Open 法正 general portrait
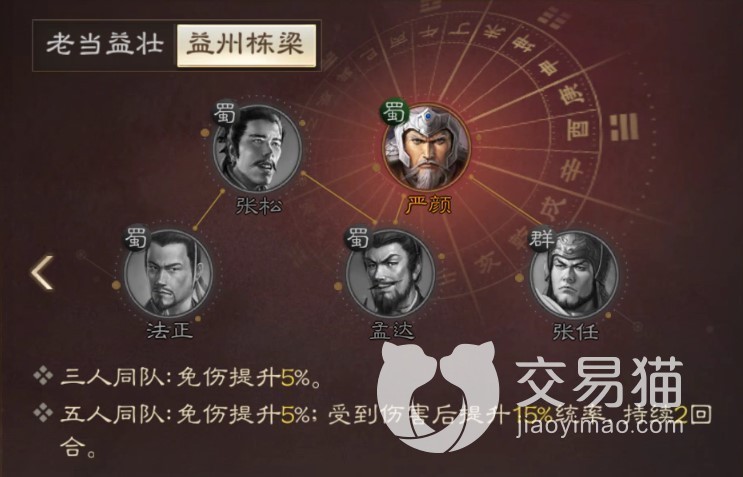Screen dimensions: 743x477 (x=168, y=273)
